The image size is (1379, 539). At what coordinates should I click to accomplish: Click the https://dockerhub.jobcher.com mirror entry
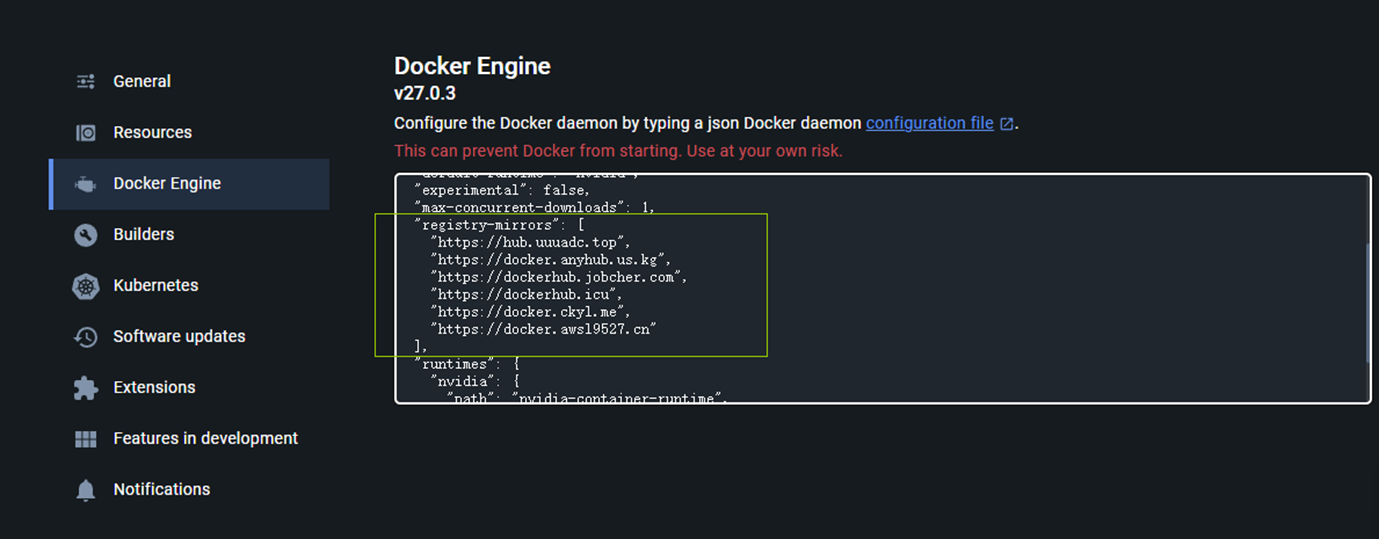coord(559,277)
